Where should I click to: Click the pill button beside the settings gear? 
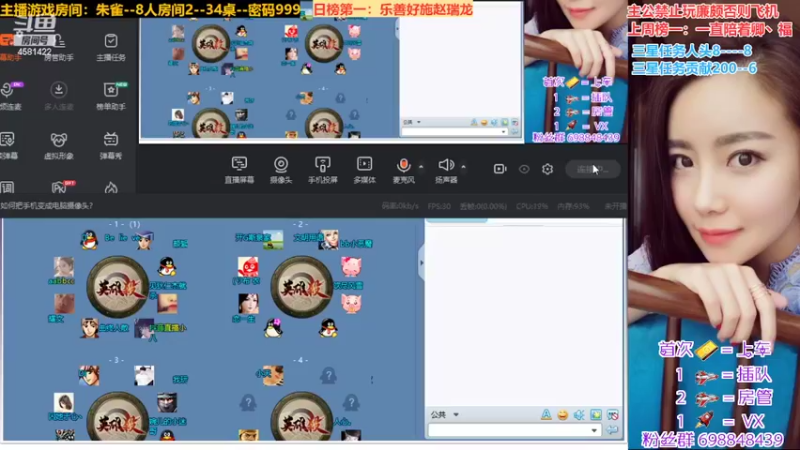[593, 169]
